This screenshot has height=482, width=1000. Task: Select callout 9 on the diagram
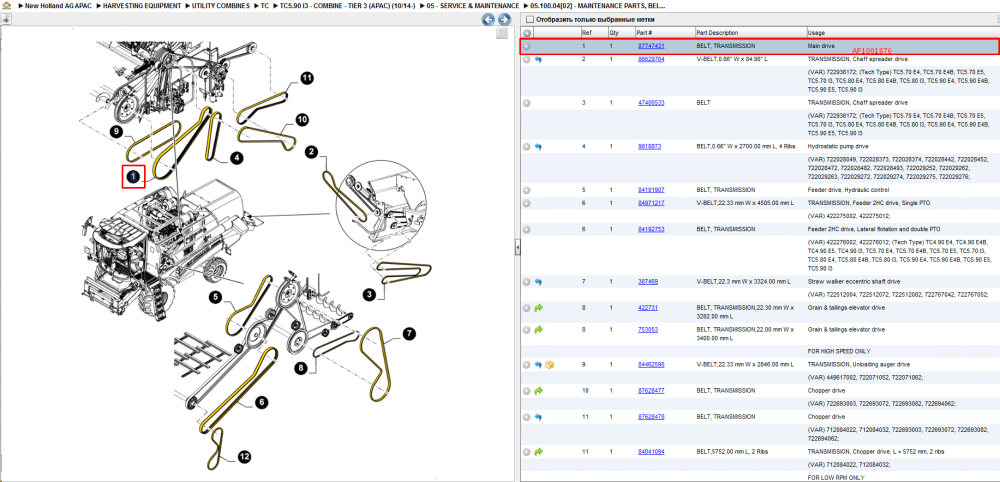[115, 131]
